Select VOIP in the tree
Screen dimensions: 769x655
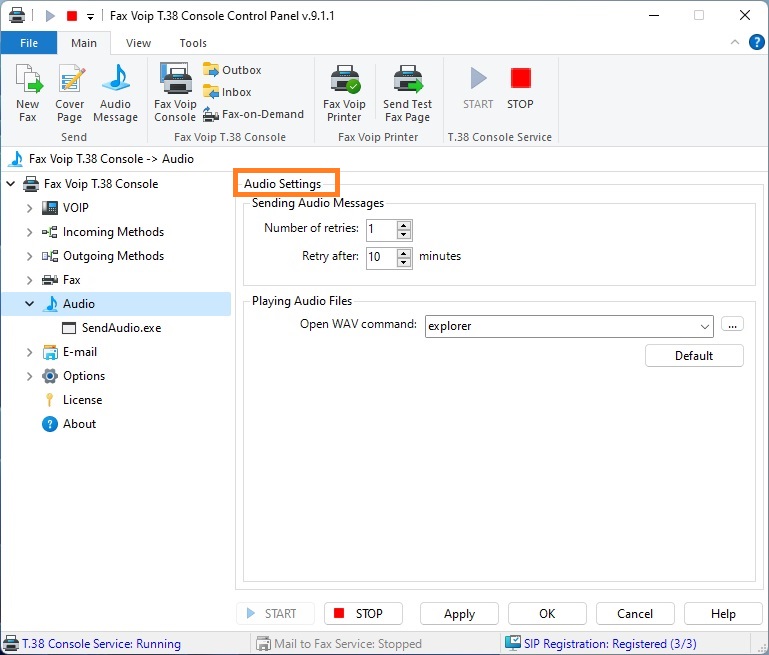76,208
